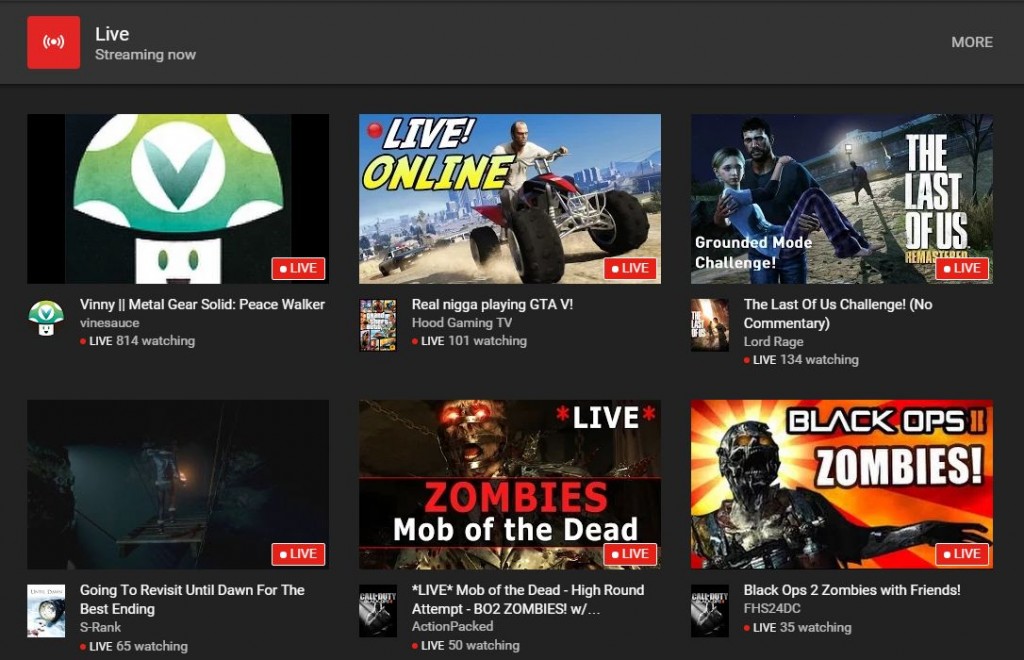Open the ActionPacked Call of Duty avatar

click(378, 611)
